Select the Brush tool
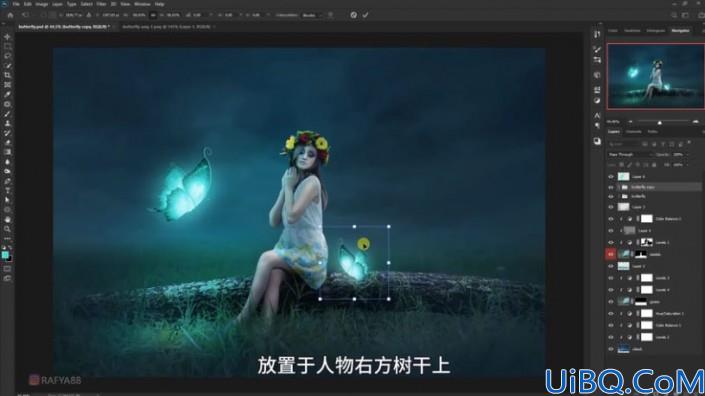This screenshot has height=396, width=705. pos(7,114)
